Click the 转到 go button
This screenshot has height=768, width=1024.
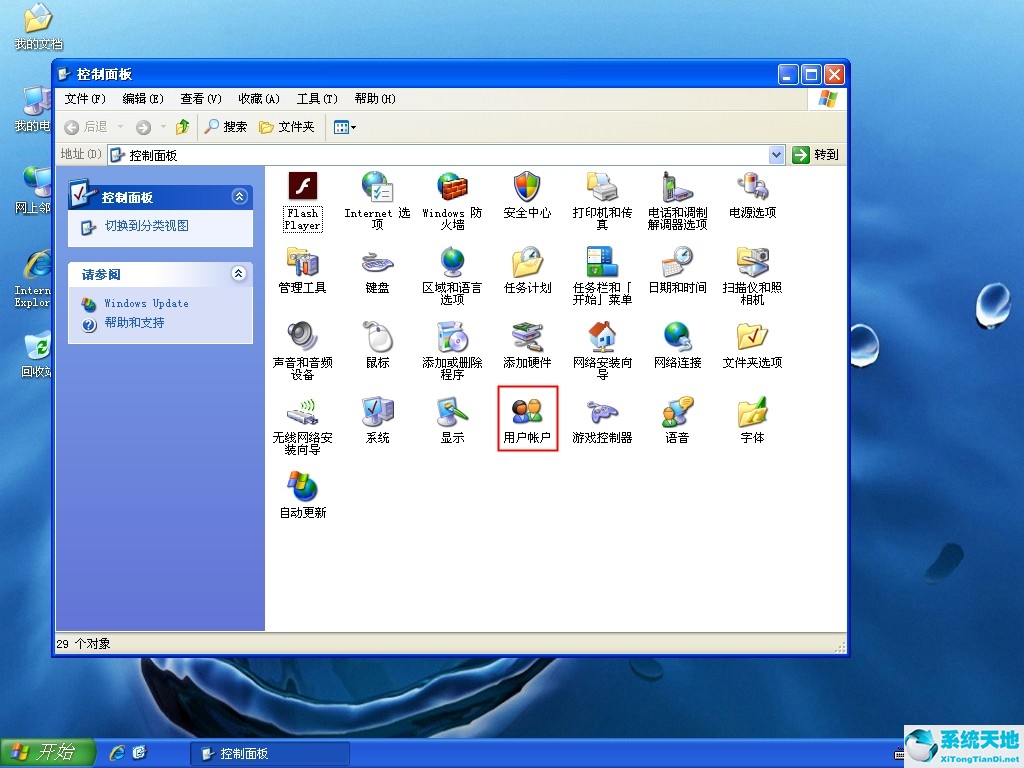(x=815, y=155)
